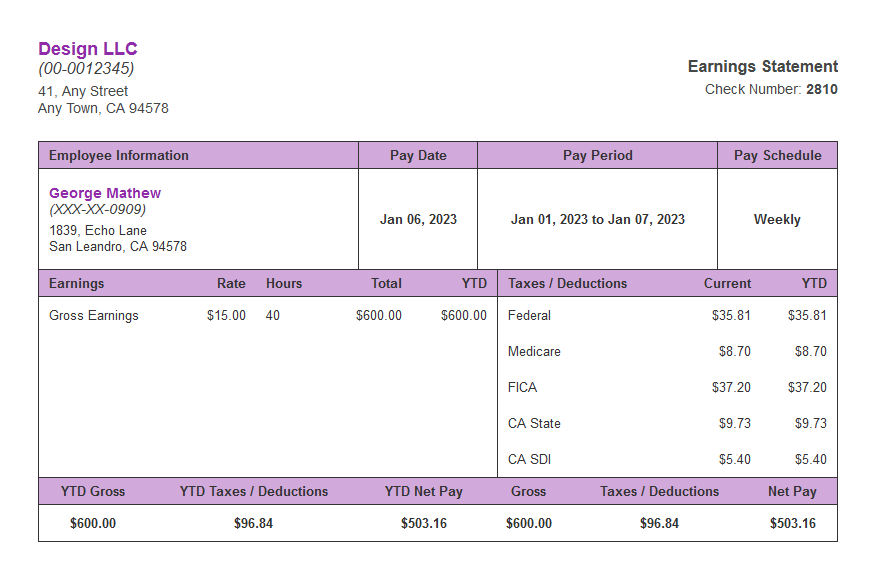Select the Pay Period header cell
This screenshot has height=580, width=875.
[x=597, y=155]
